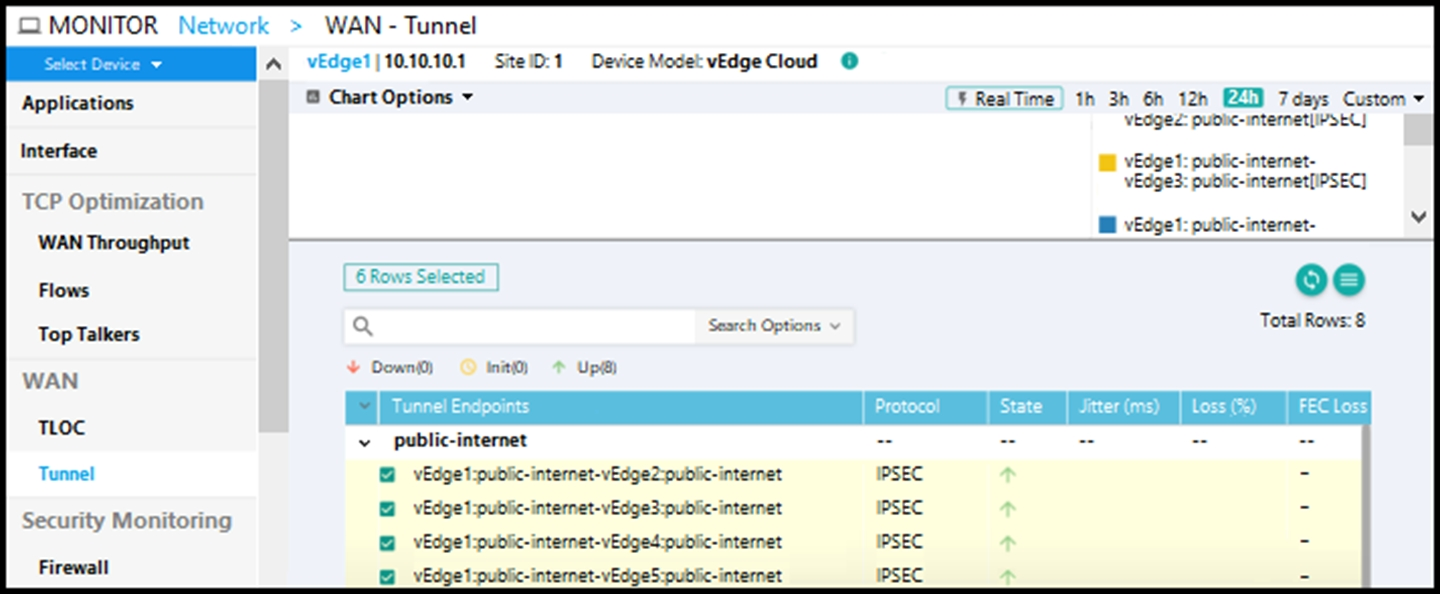Select the 6h time range
Viewport: 1440px width, 594px height.
tap(1153, 98)
